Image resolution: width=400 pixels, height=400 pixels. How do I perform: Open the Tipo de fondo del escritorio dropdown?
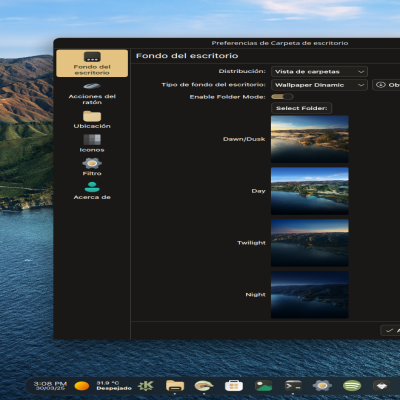[x=319, y=85]
